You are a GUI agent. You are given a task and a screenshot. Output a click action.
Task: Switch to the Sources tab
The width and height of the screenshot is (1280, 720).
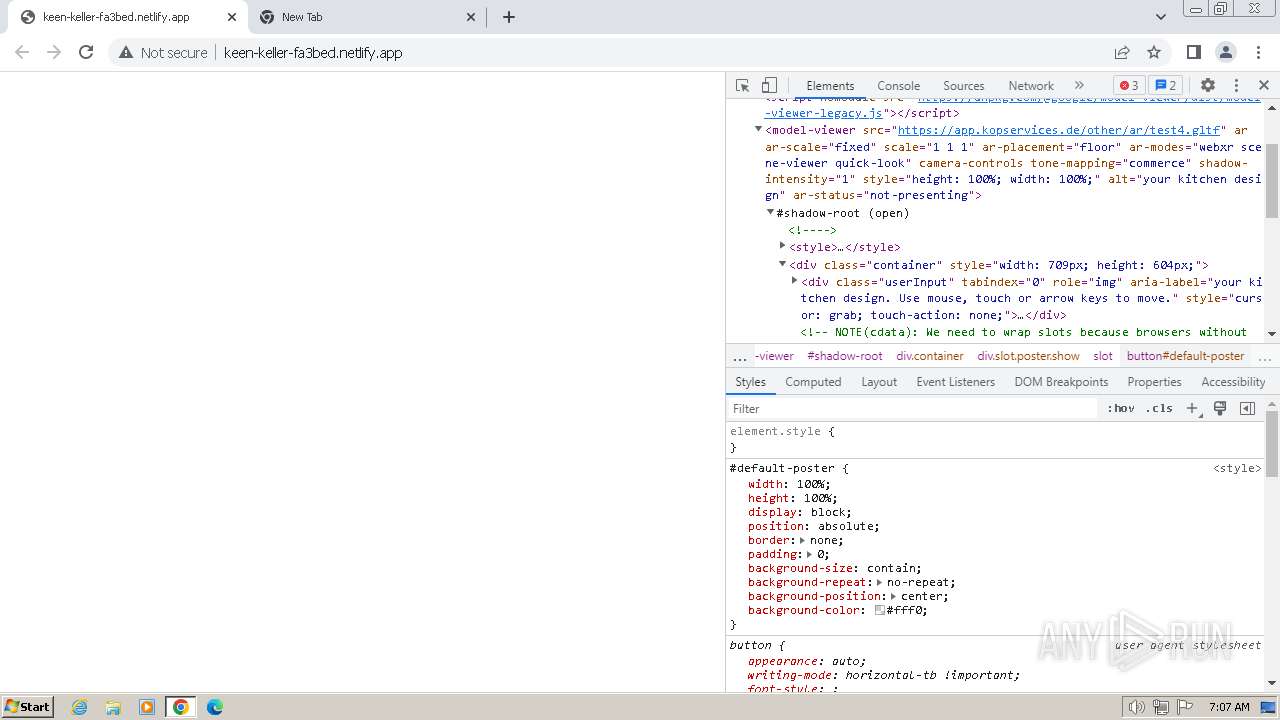click(963, 86)
